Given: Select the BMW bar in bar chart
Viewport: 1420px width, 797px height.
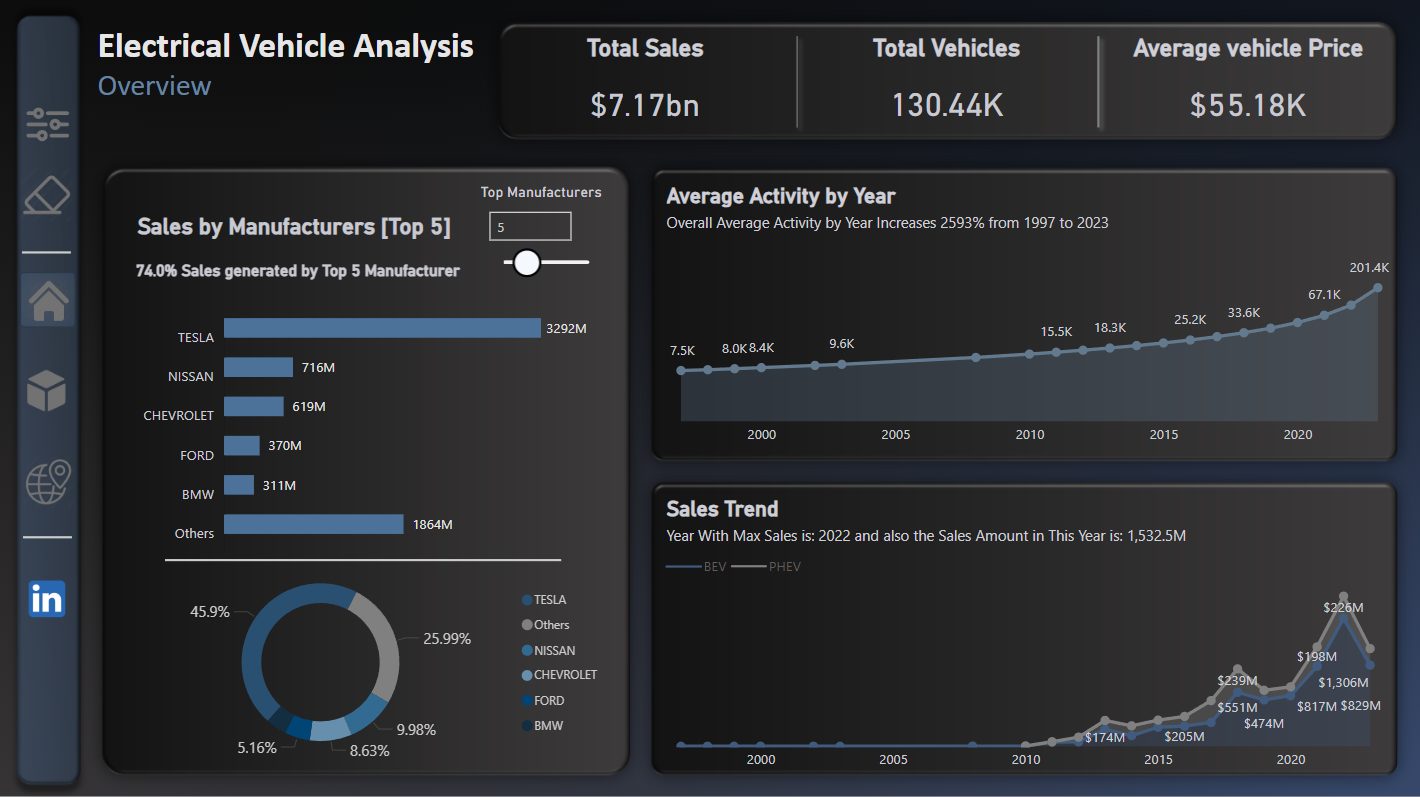Looking at the screenshot, I should point(239,485).
